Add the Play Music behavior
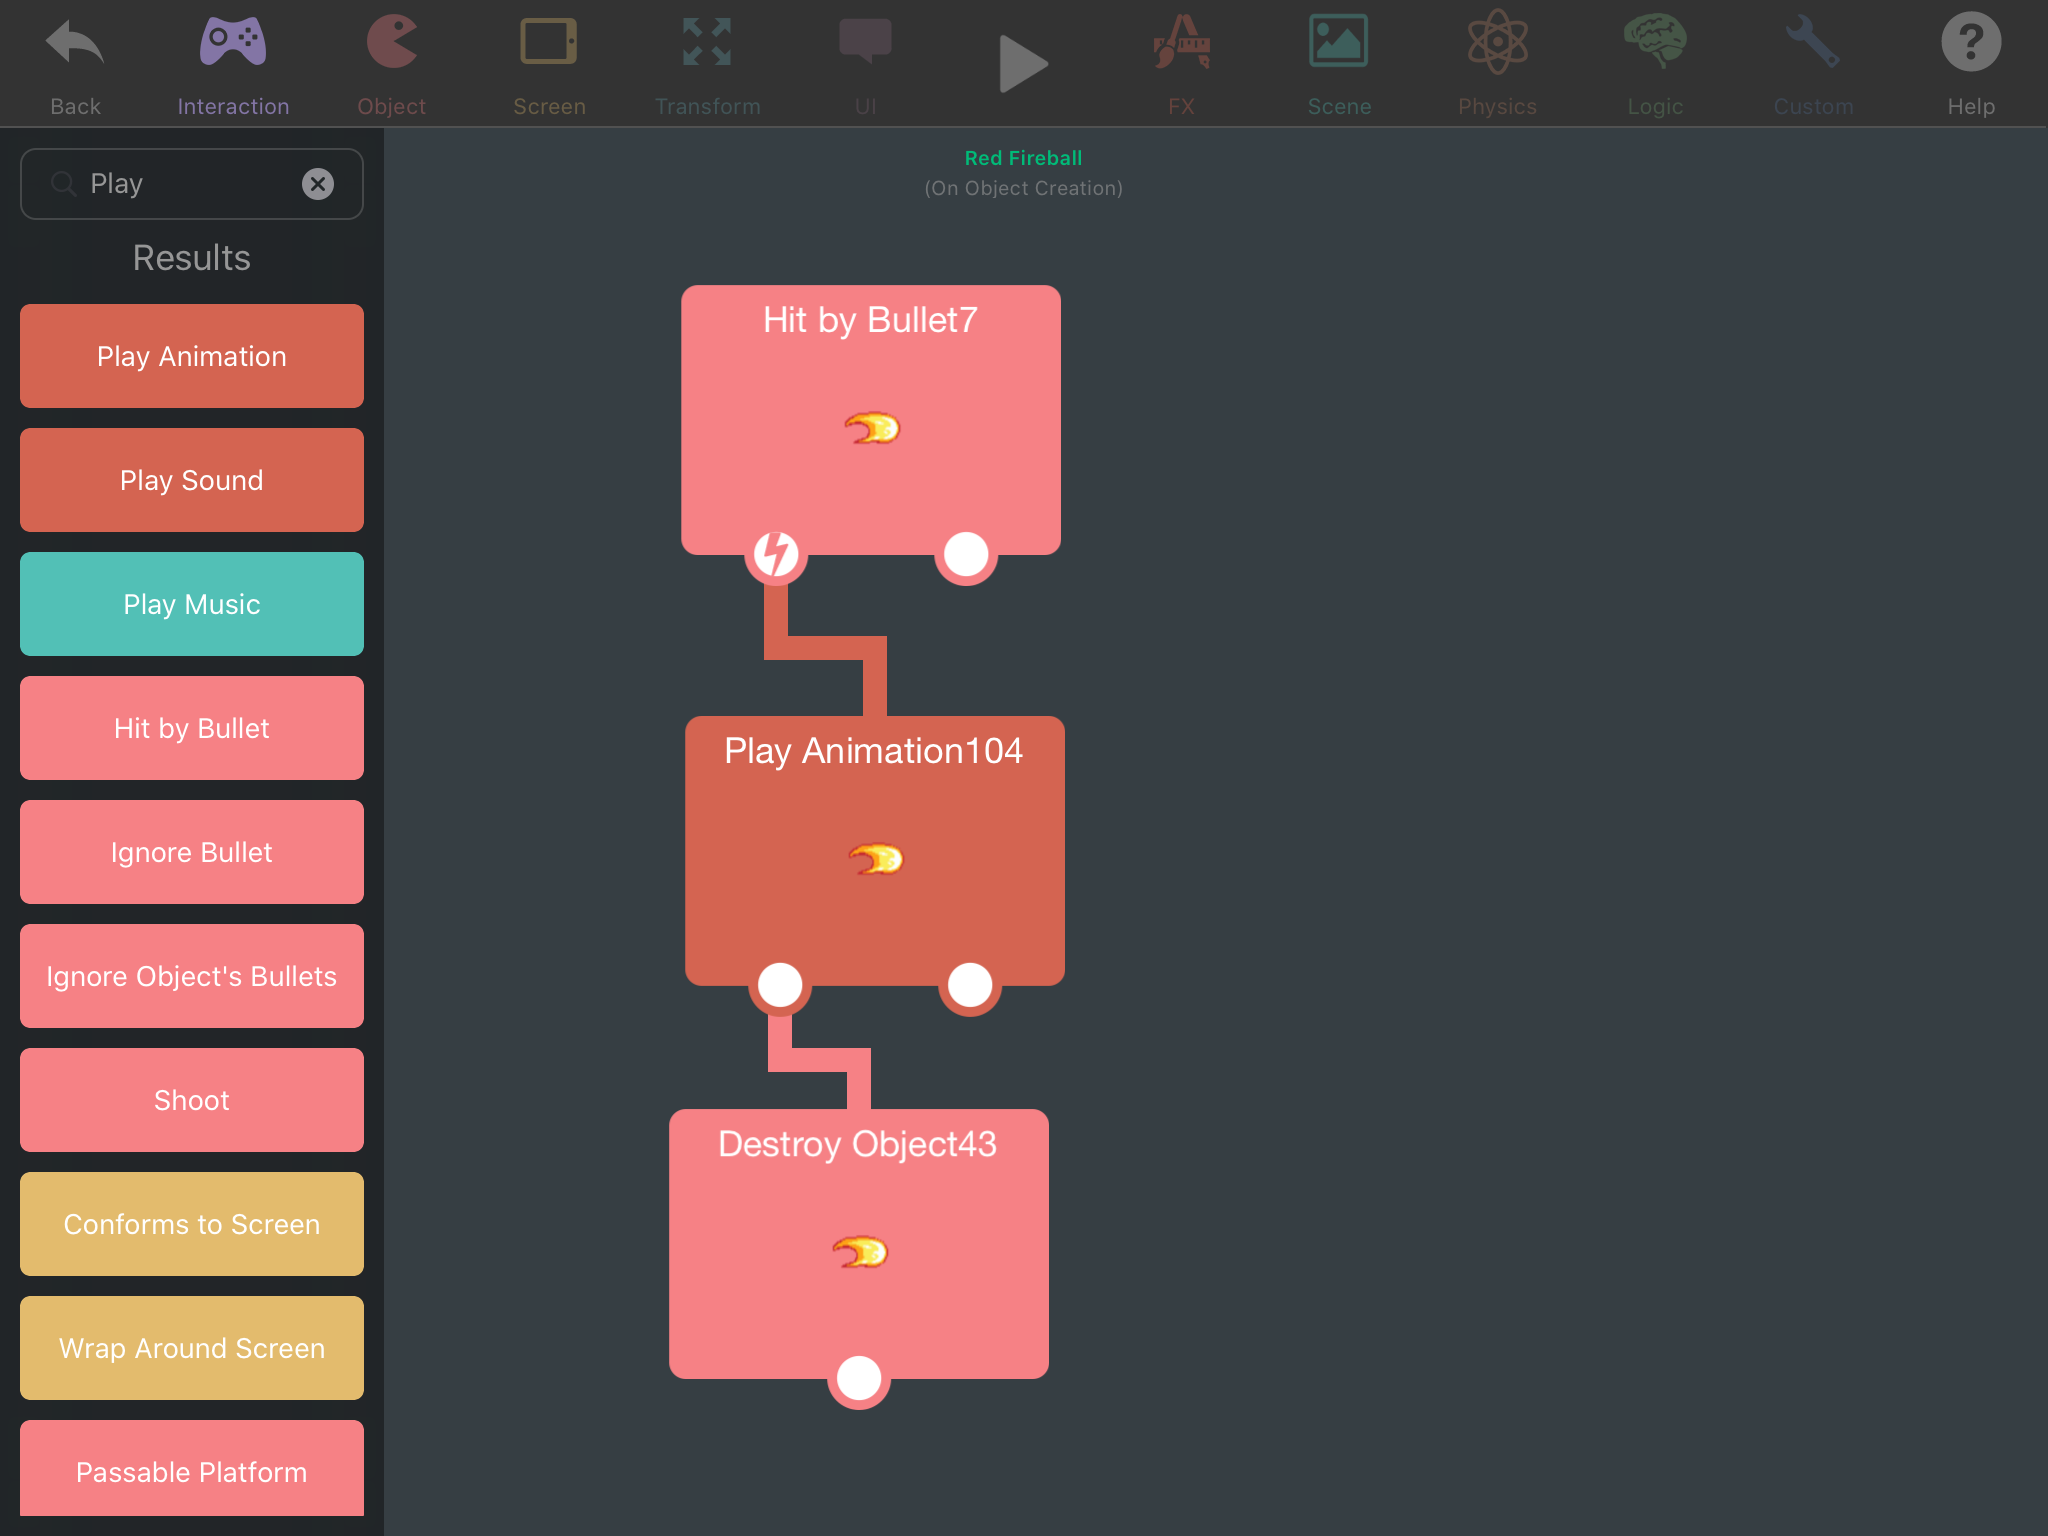2048x1536 pixels. coord(192,604)
